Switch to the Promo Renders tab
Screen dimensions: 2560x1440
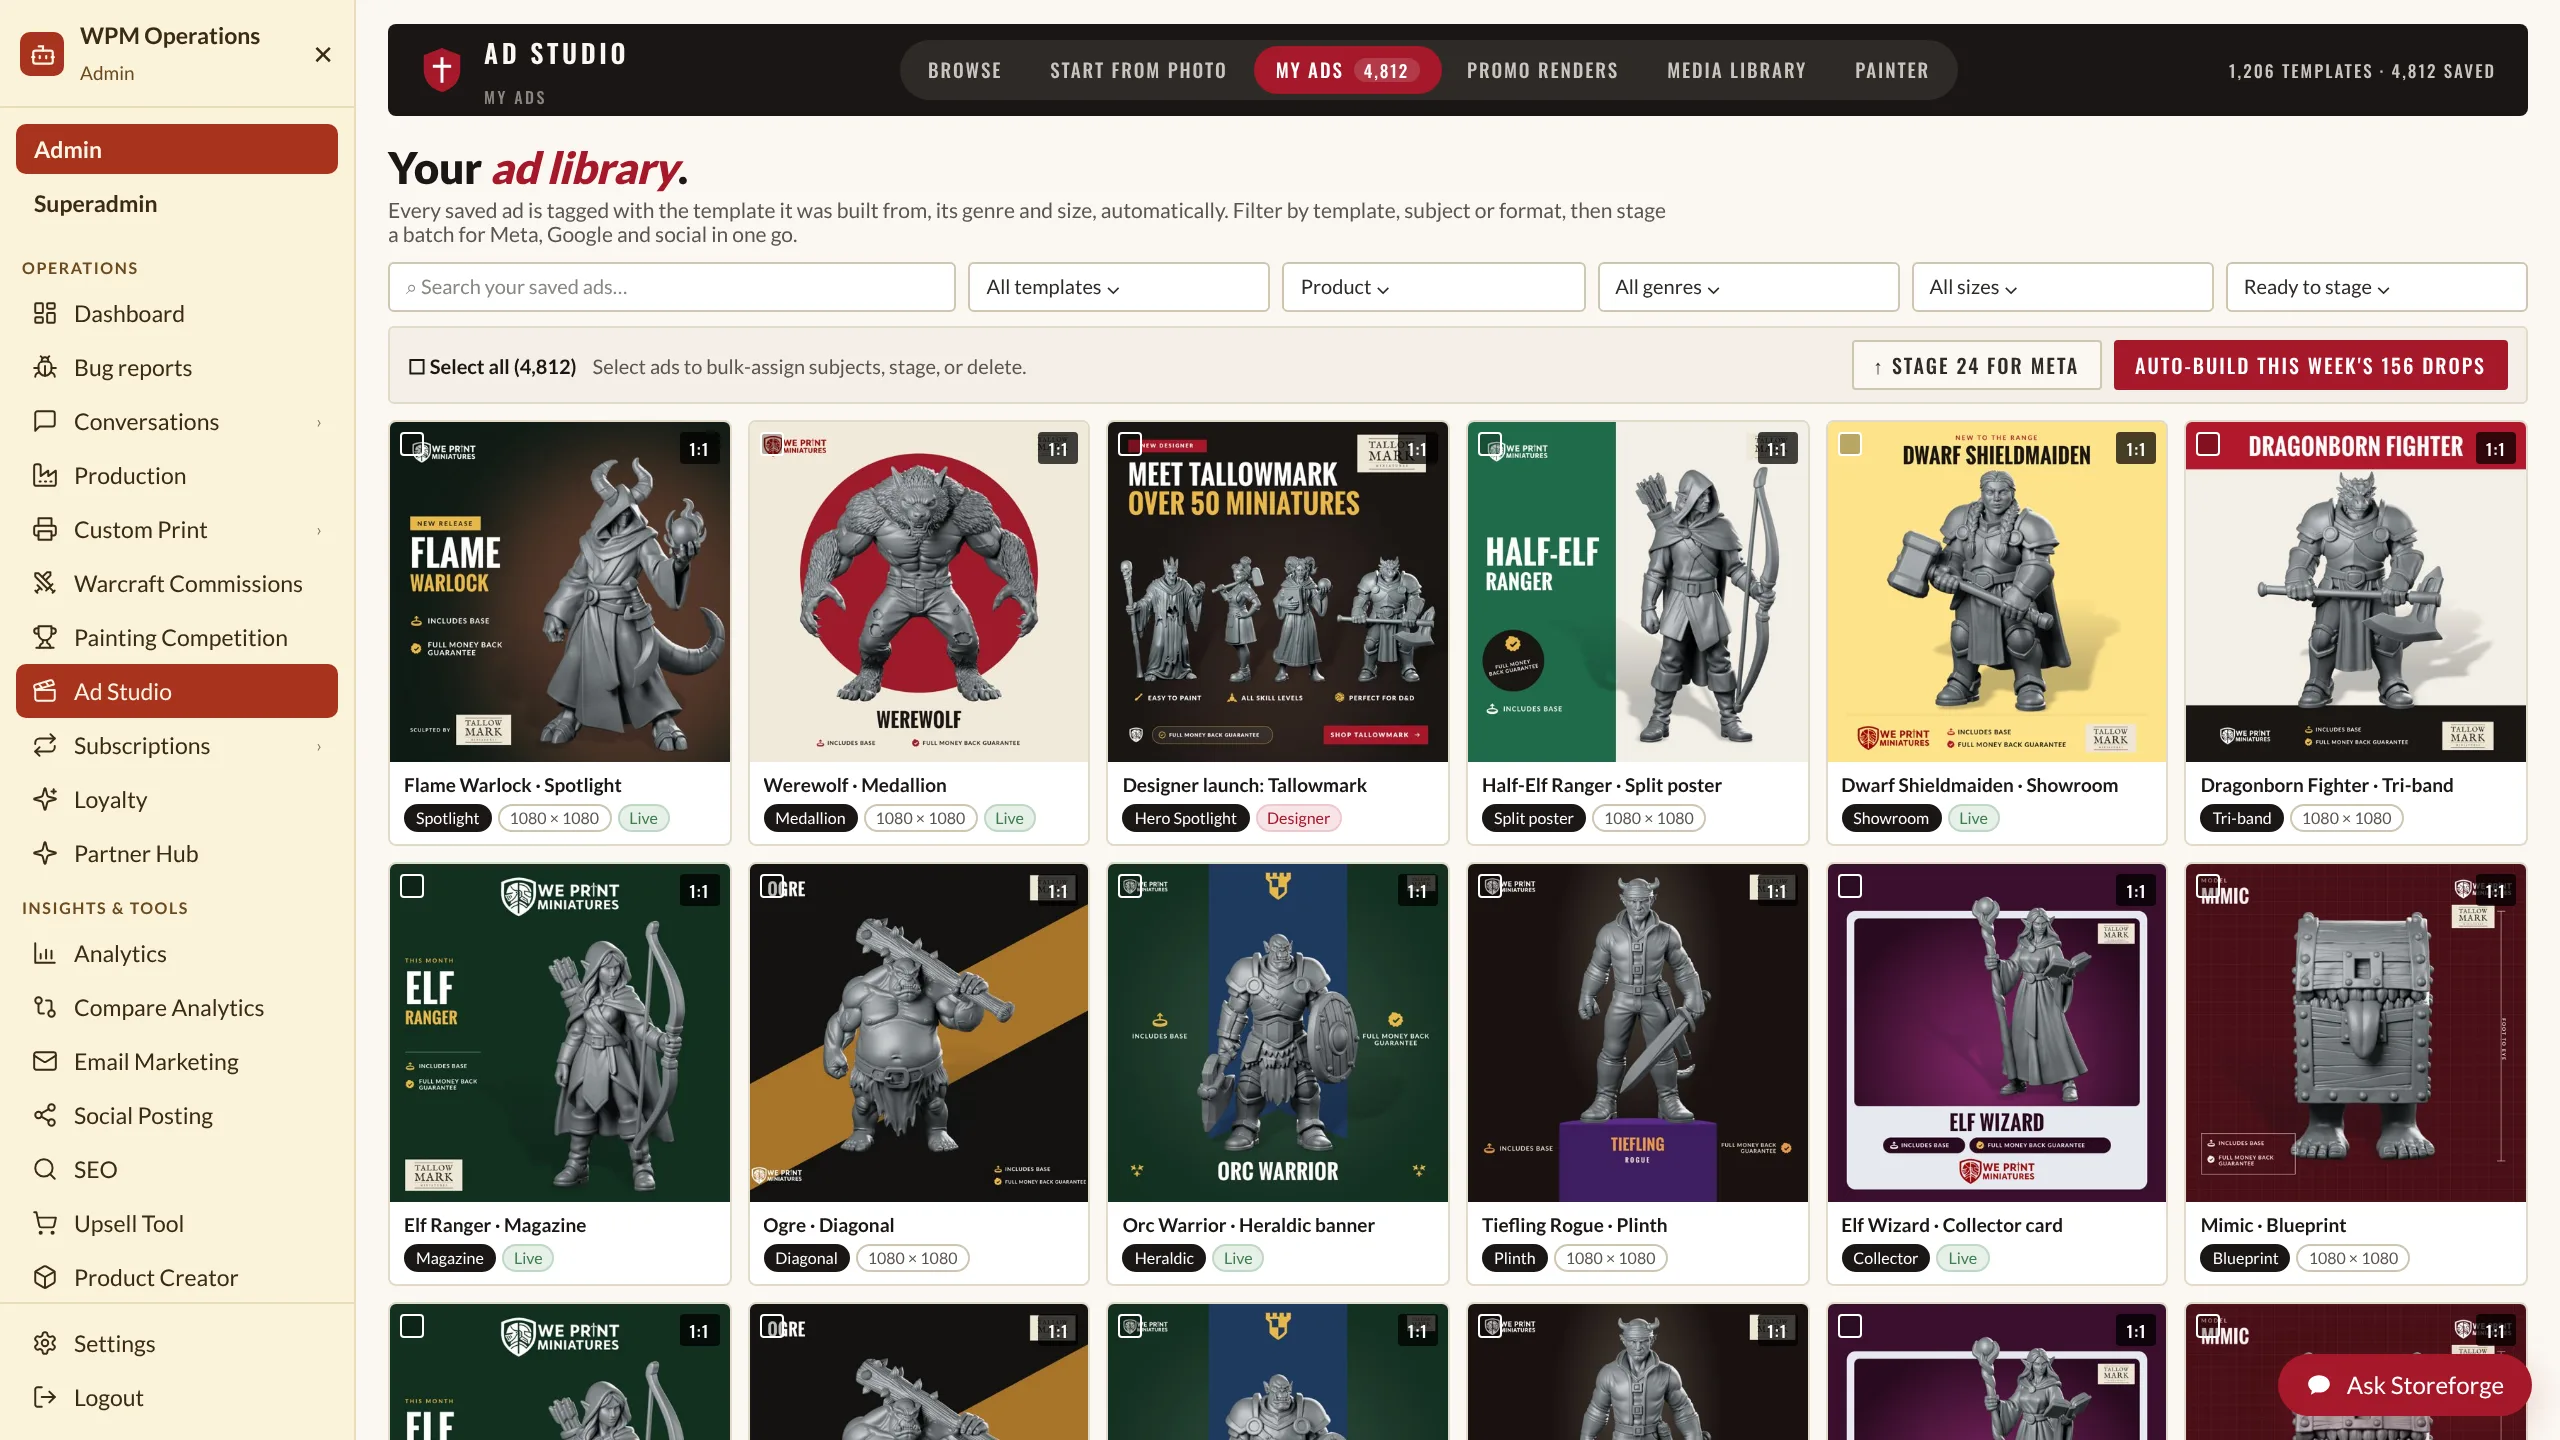pos(1542,70)
